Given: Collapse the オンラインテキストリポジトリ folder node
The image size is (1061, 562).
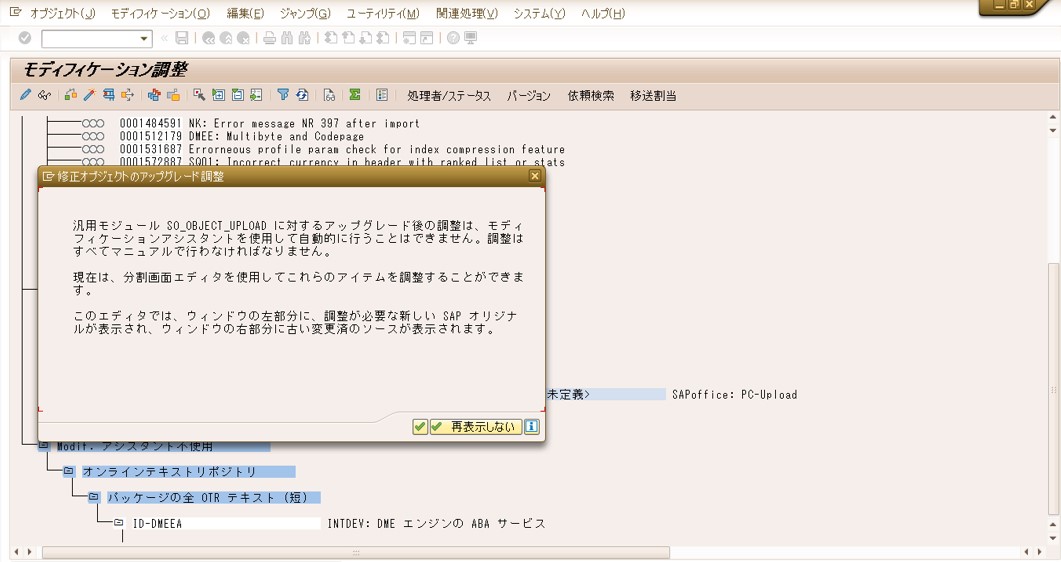Looking at the screenshot, I should click(69, 471).
